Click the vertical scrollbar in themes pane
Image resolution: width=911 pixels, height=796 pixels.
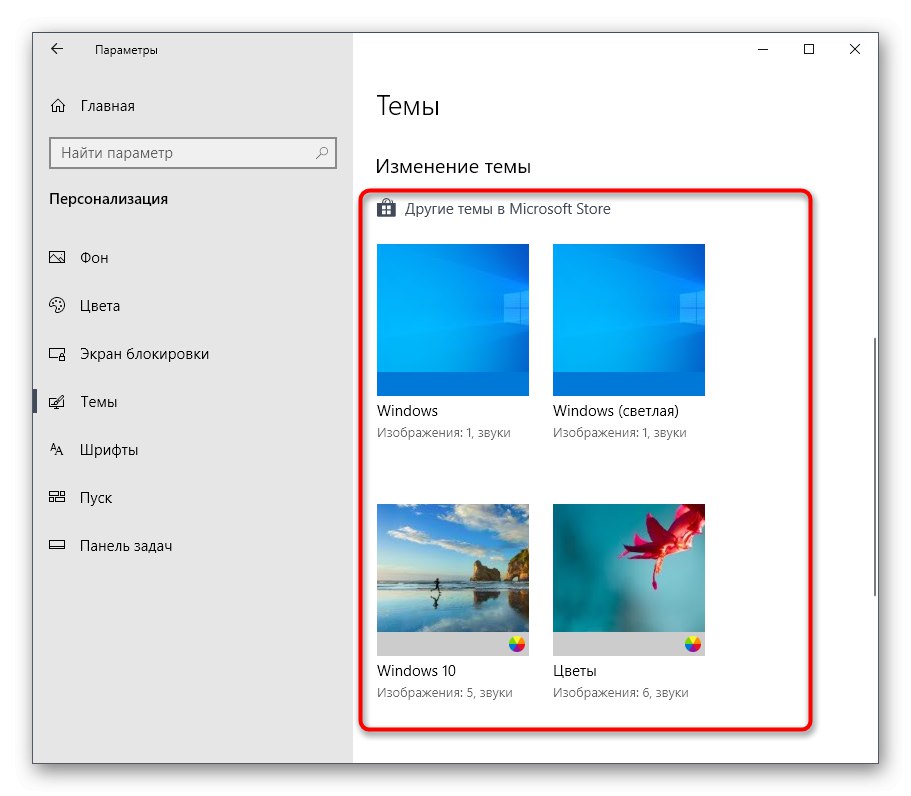coord(874,465)
